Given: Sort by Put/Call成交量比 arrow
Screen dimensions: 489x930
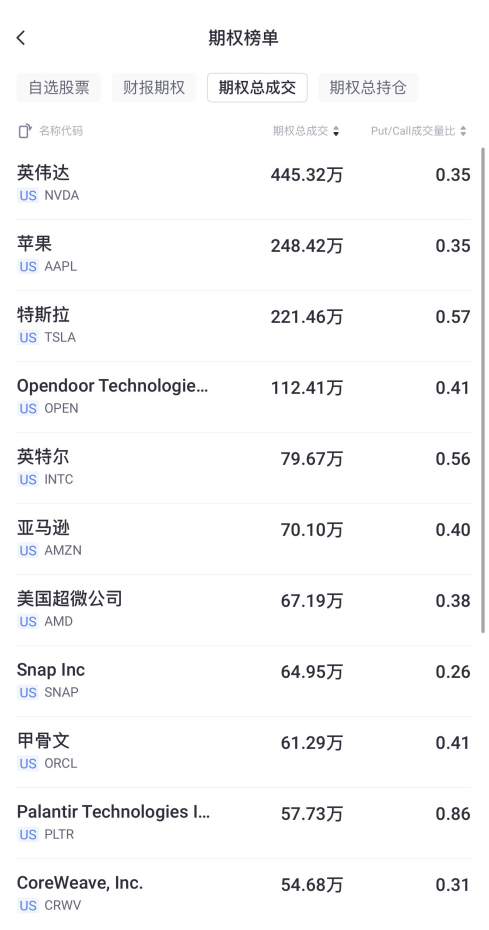Looking at the screenshot, I should pos(463,131).
